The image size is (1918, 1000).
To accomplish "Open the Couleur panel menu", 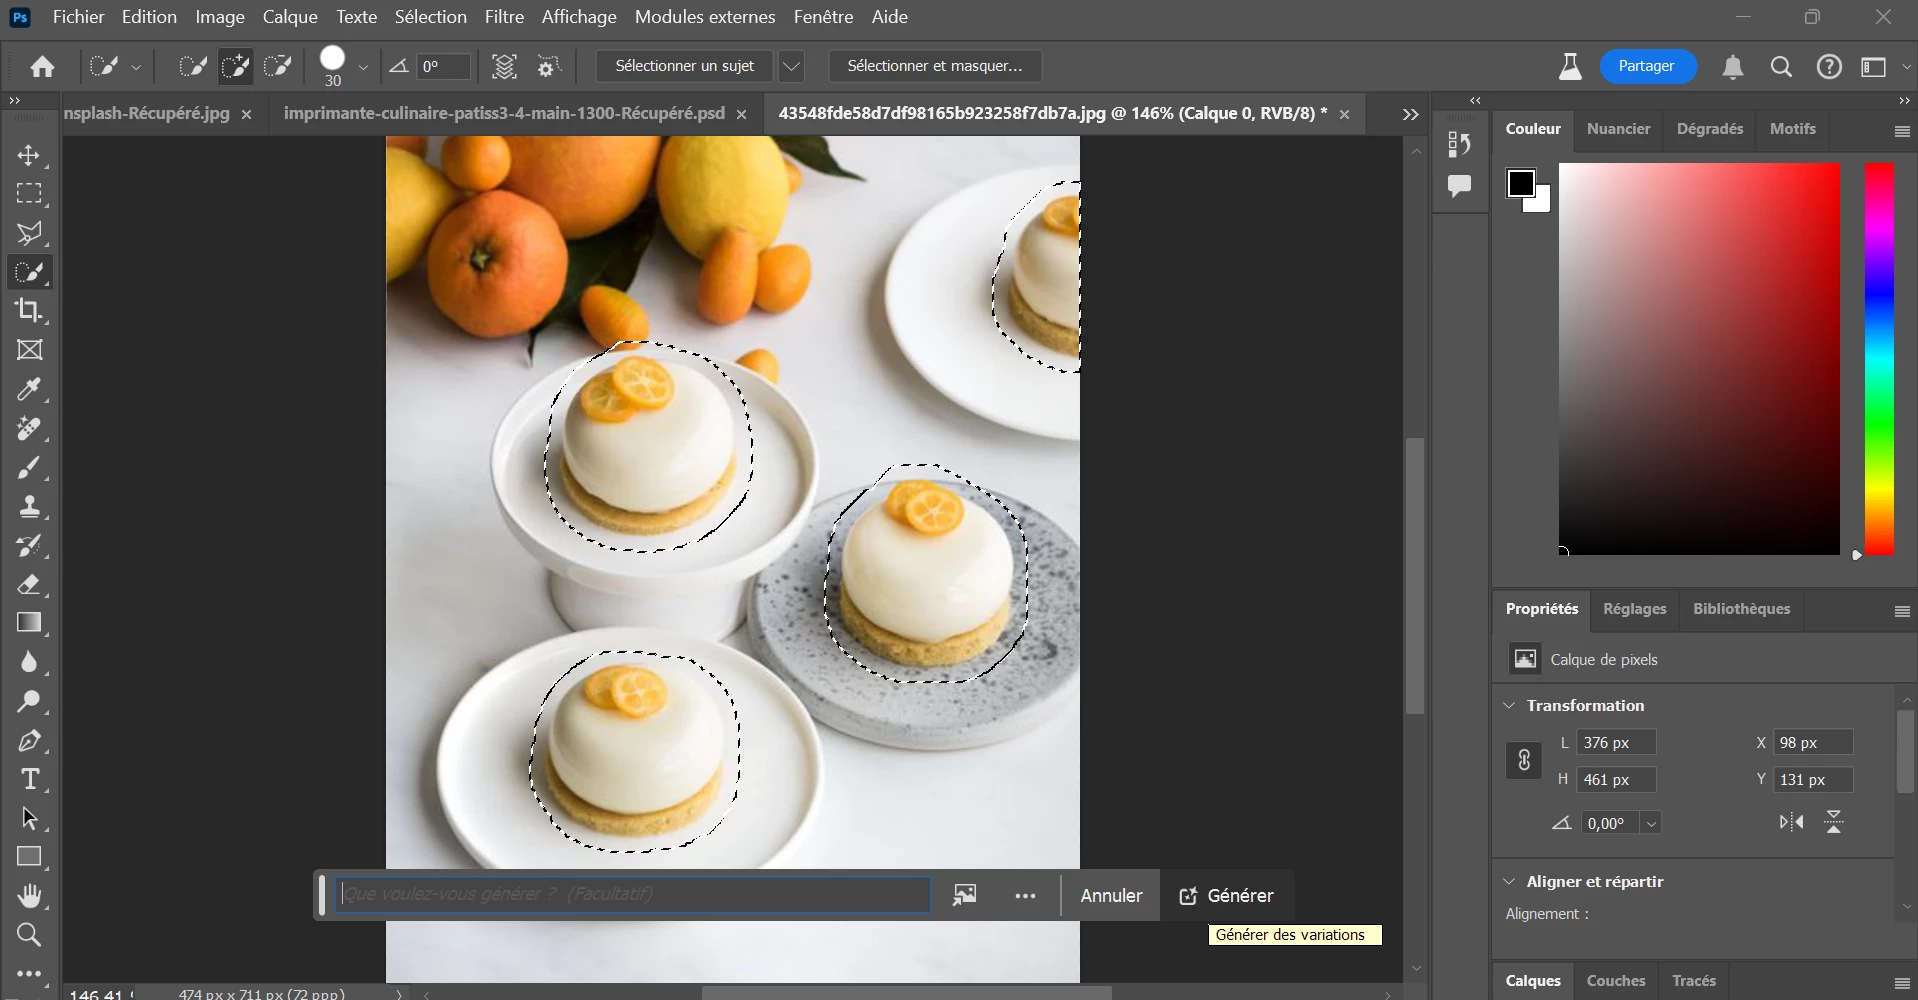I will click(1902, 132).
